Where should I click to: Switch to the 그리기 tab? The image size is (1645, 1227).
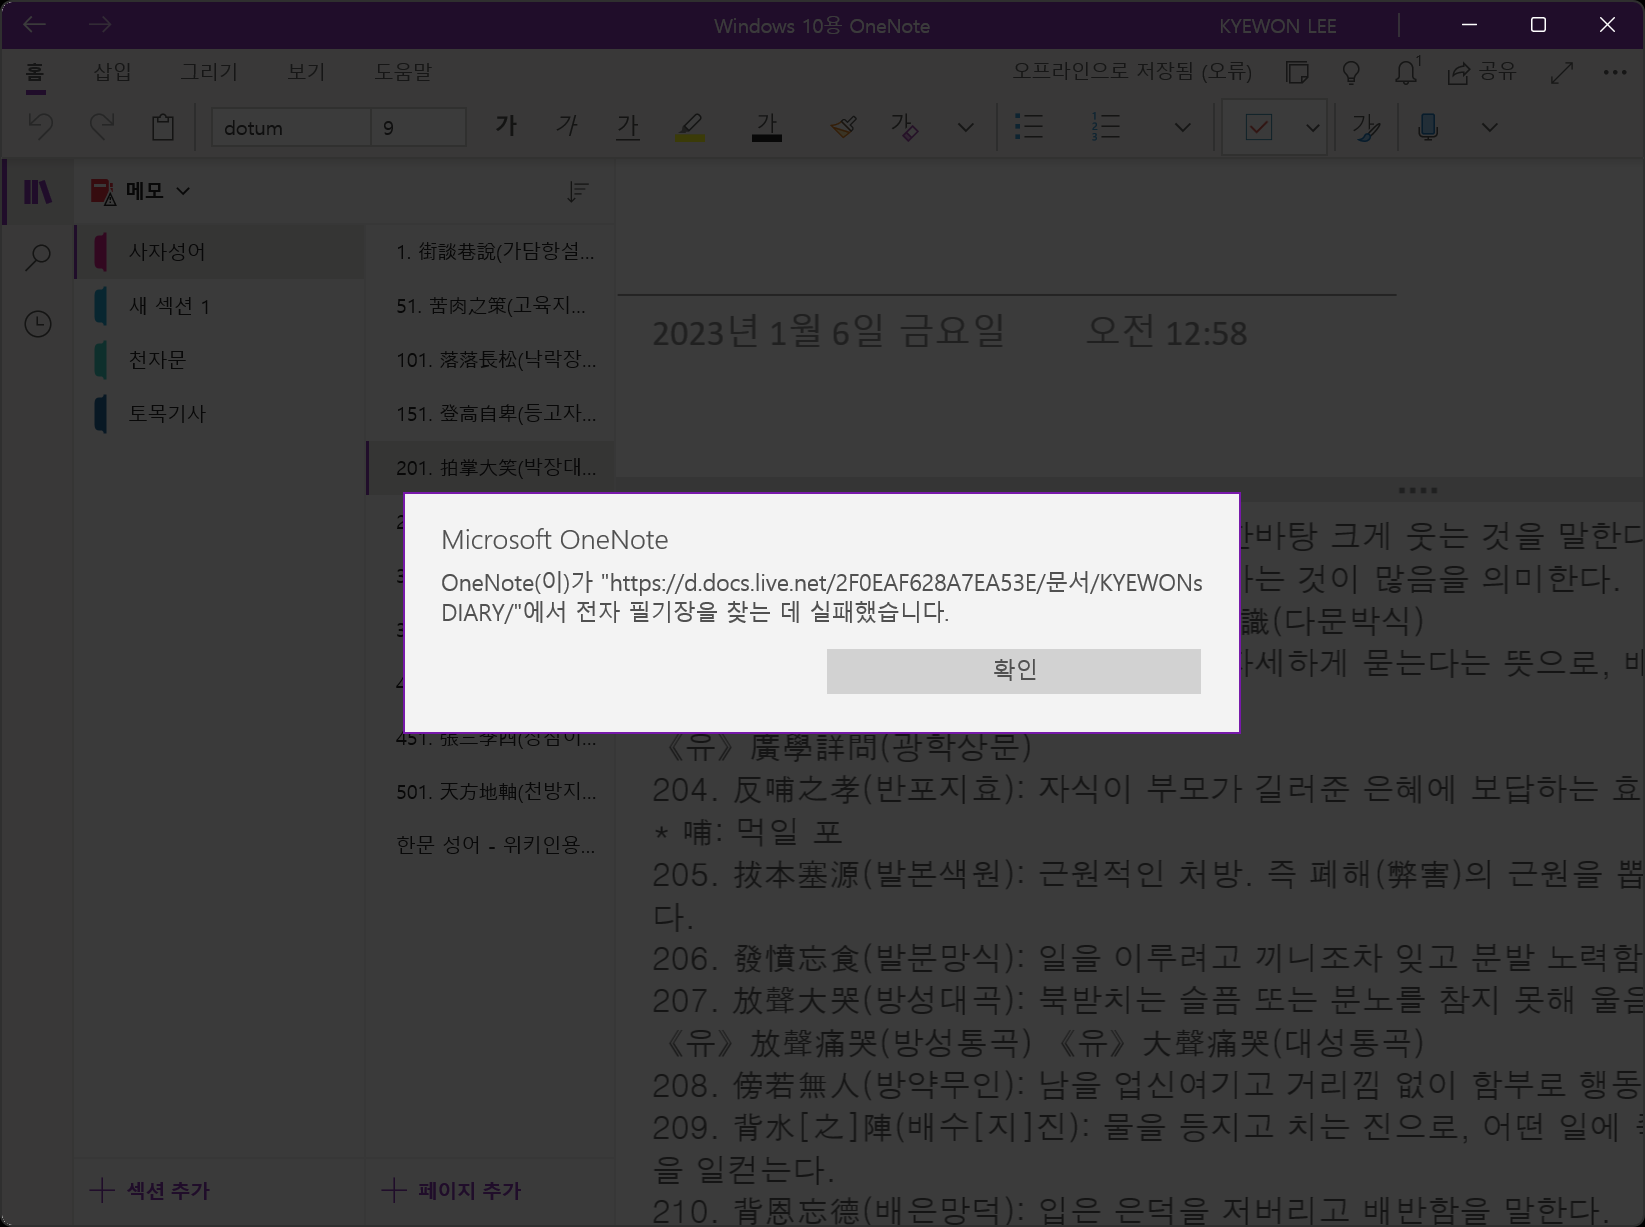209,72
